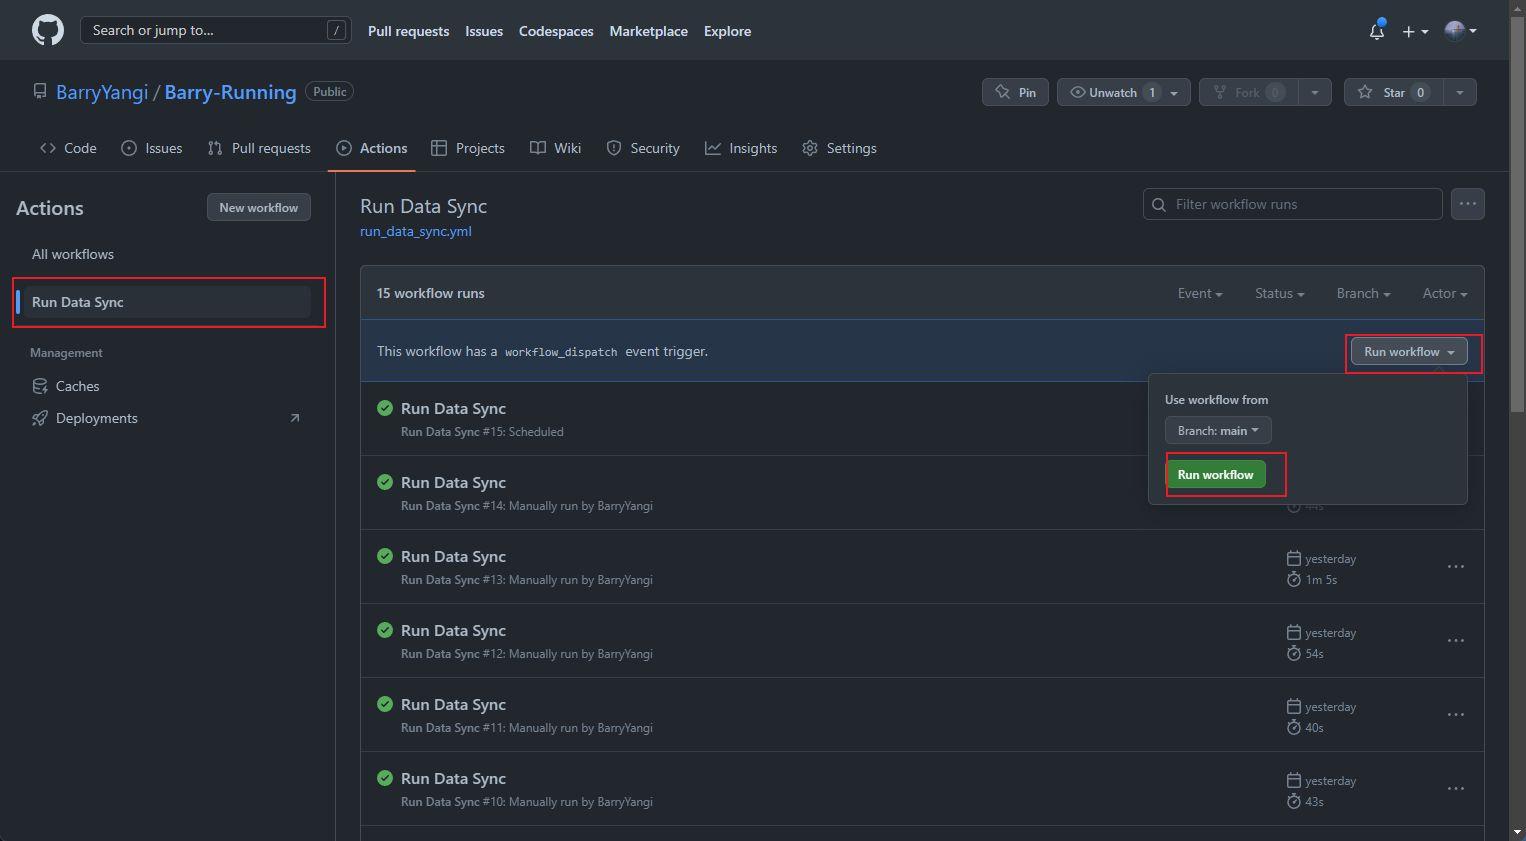Open three-dots menu for run #11

(x=1456, y=715)
